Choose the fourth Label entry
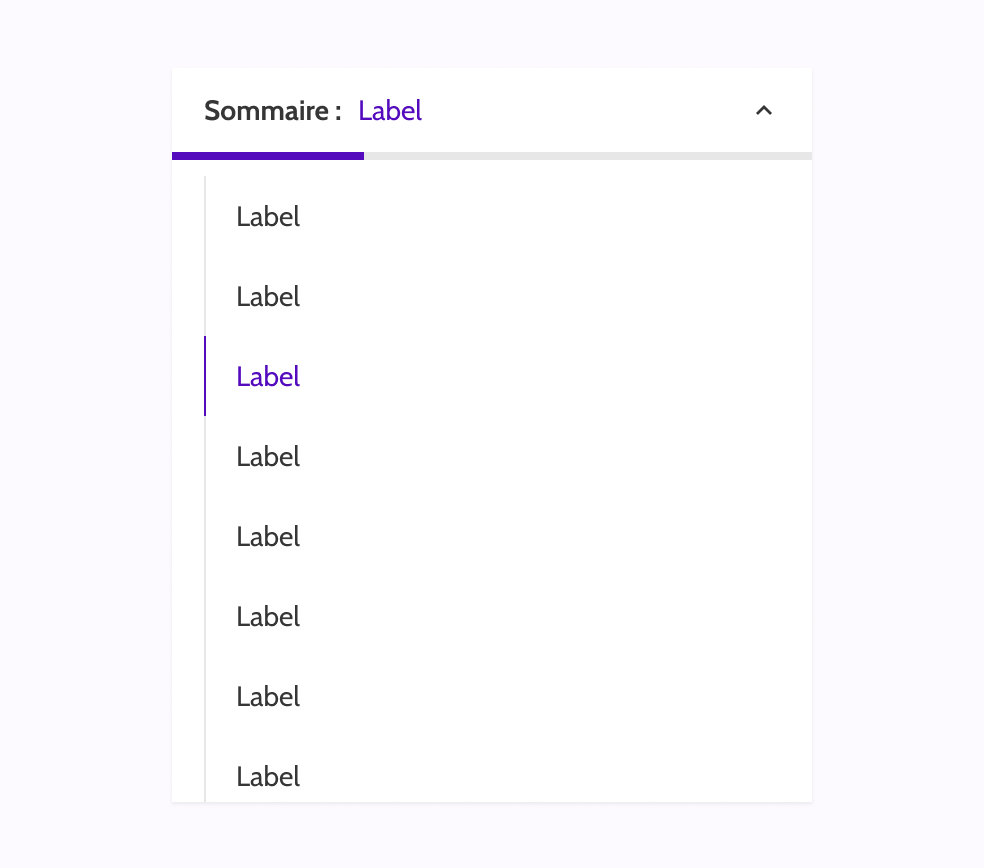 (267, 456)
